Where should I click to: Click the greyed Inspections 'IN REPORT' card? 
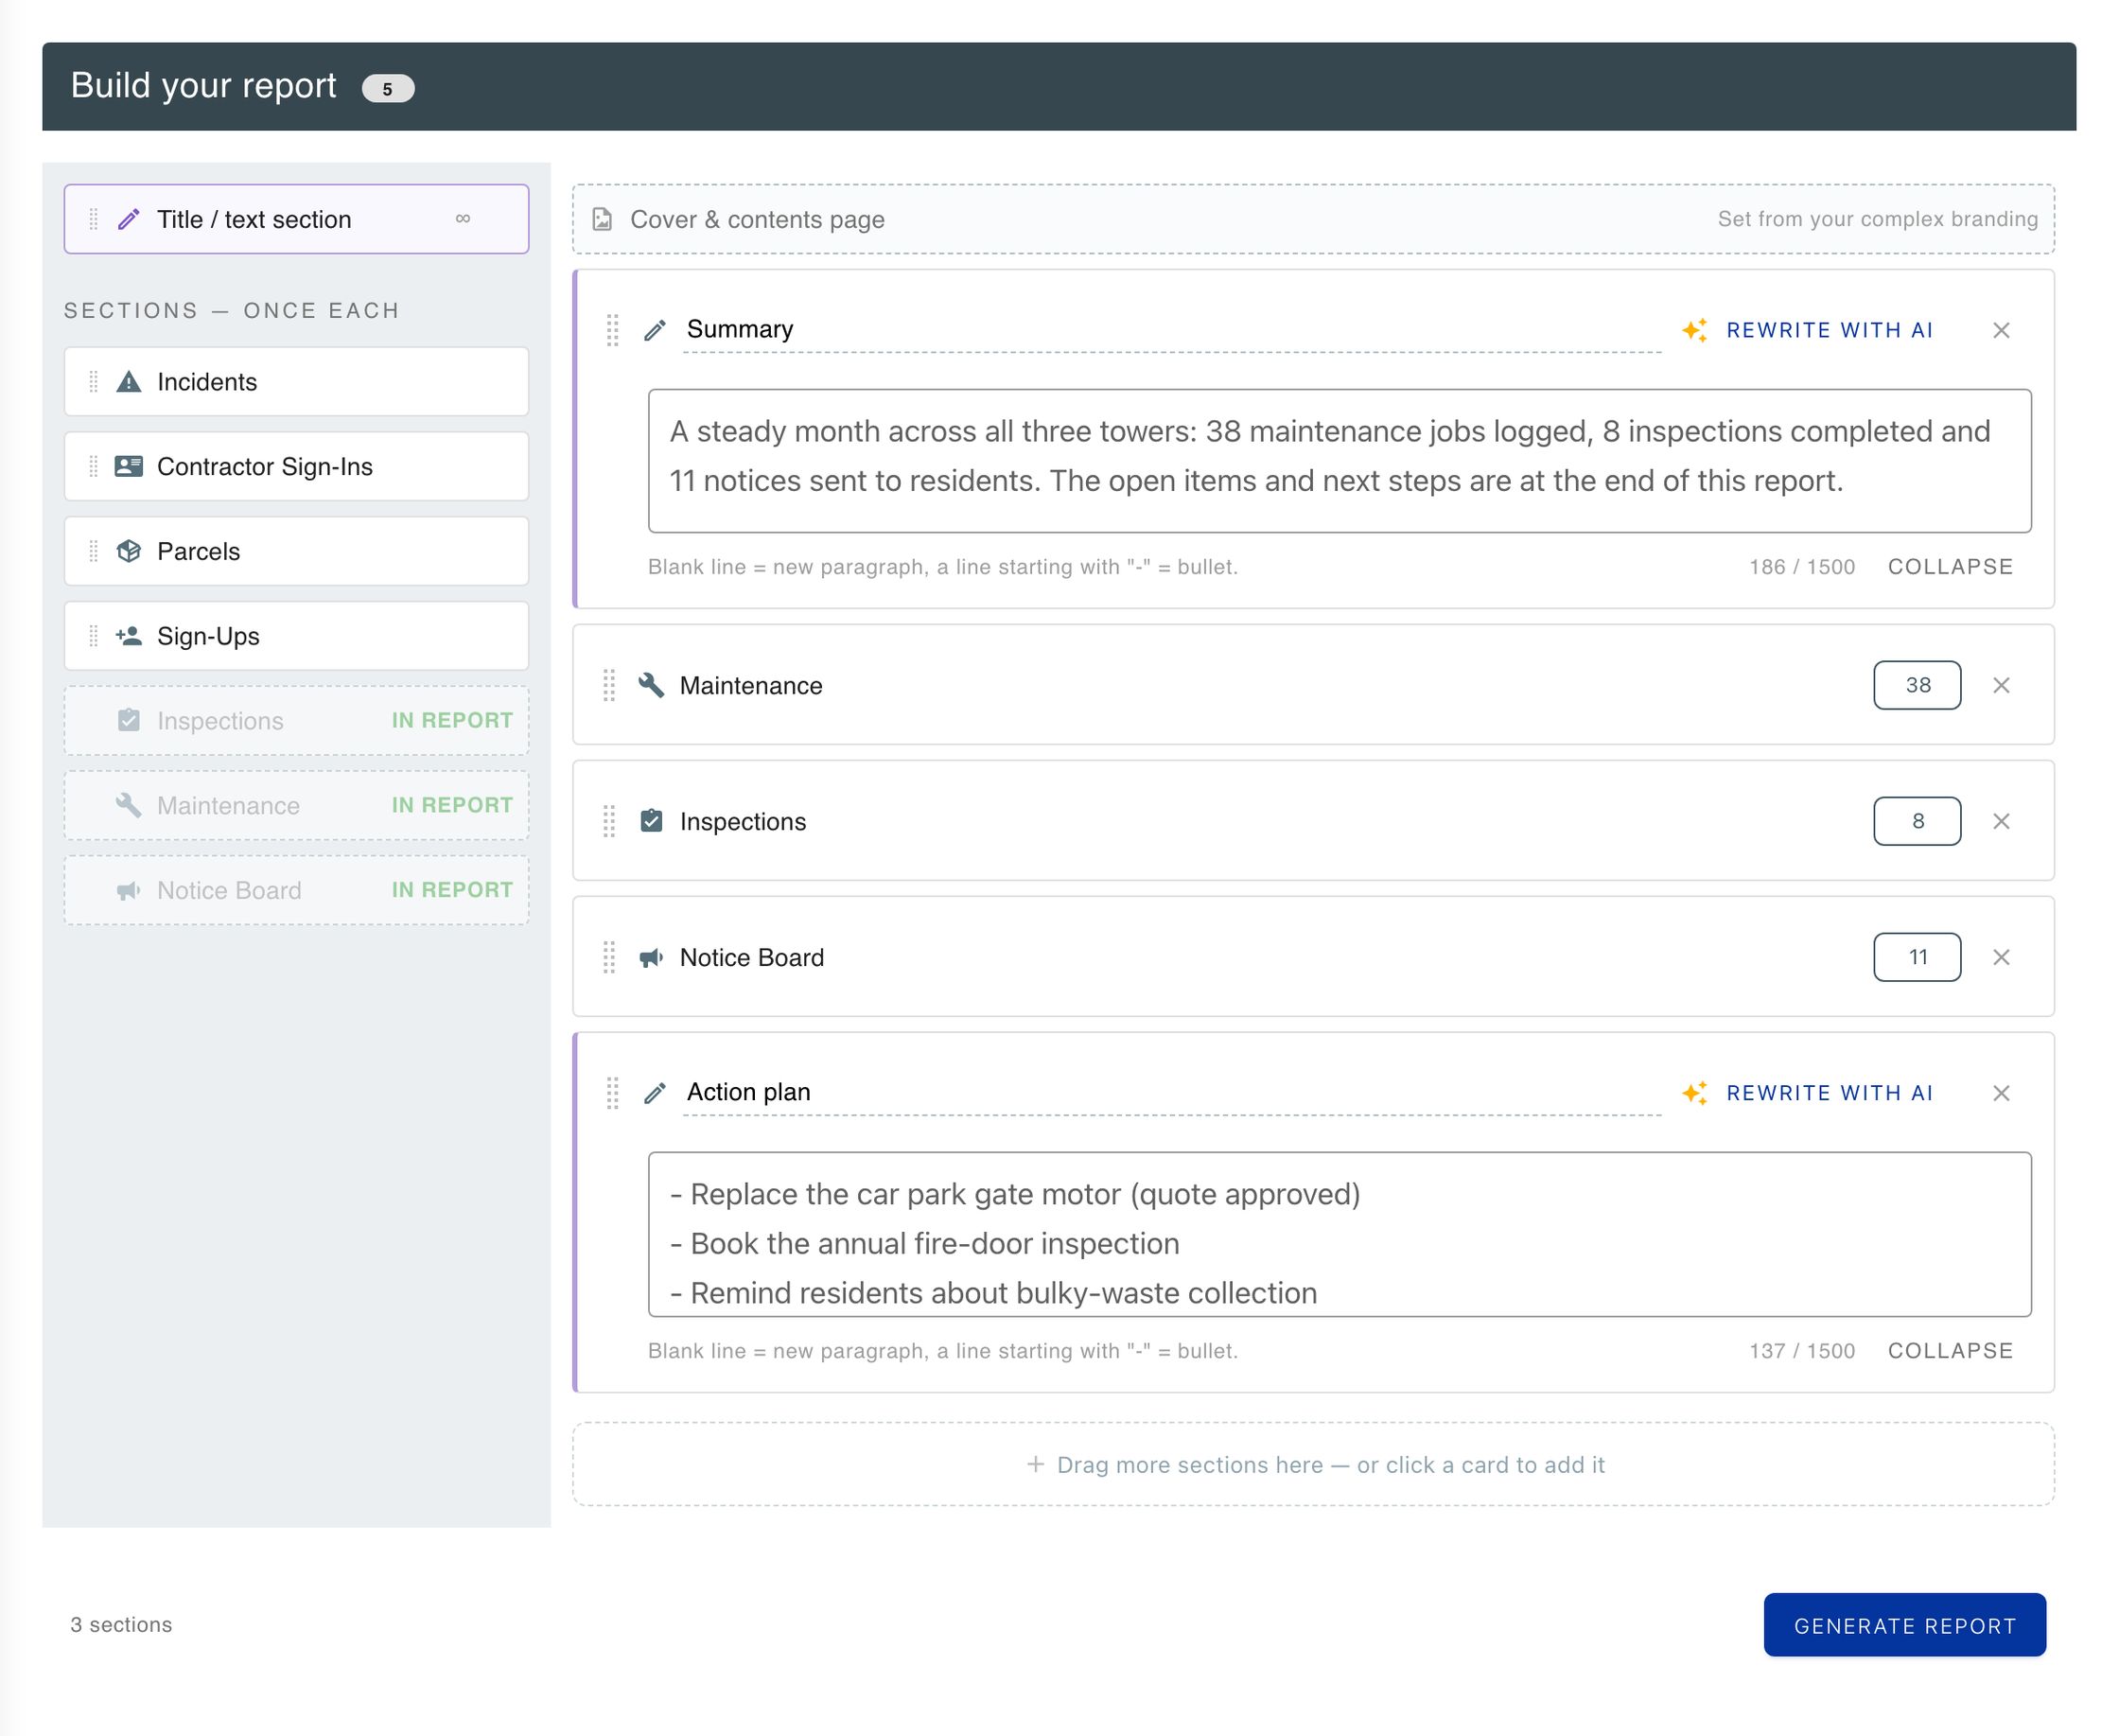(296, 721)
